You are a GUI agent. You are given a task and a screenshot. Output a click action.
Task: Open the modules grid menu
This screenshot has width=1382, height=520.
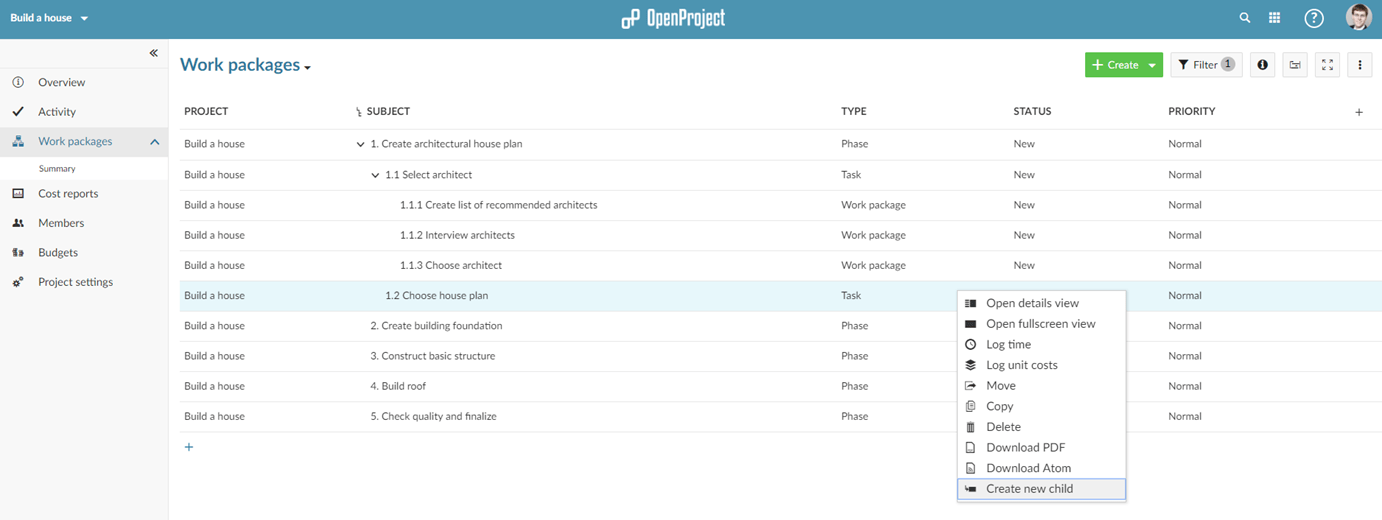tap(1274, 18)
